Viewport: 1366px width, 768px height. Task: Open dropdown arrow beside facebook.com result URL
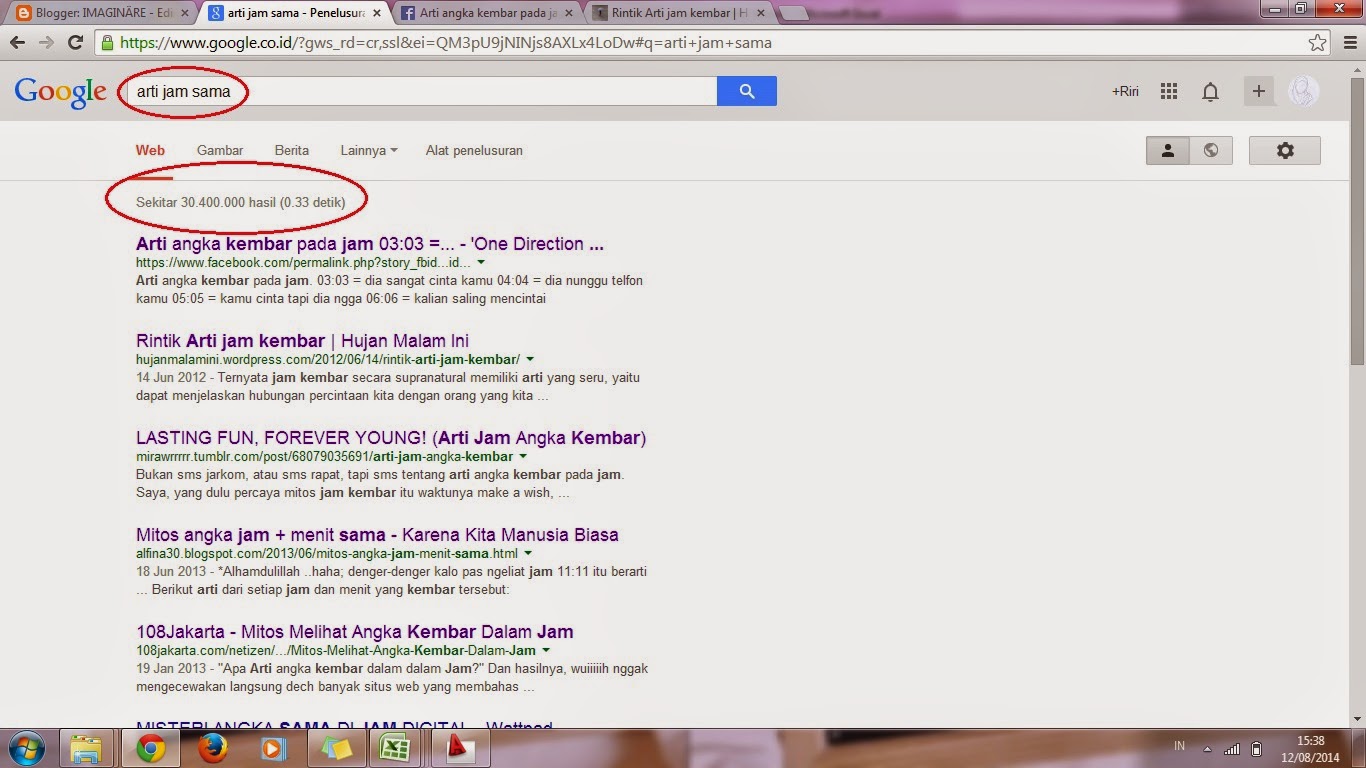pos(481,262)
